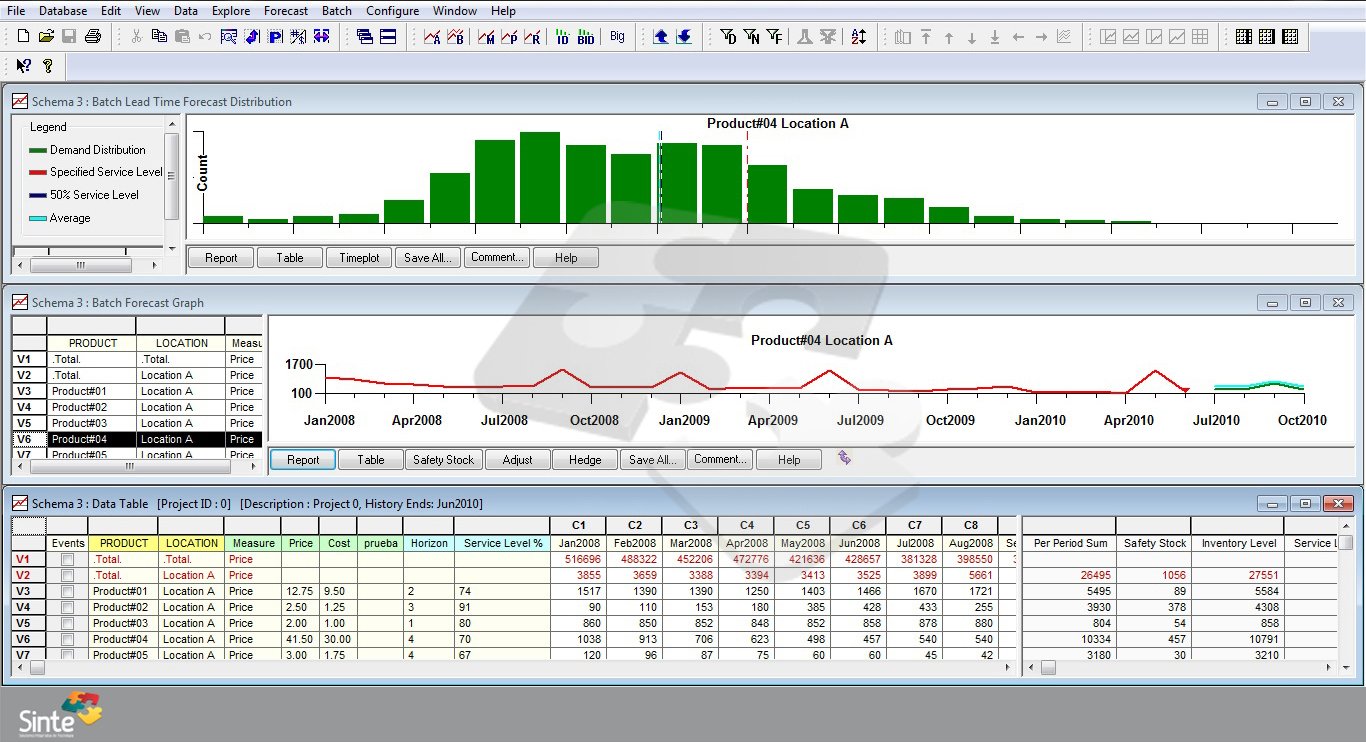Click the Hedge button
This screenshot has height=742, width=1366.
(x=585, y=460)
